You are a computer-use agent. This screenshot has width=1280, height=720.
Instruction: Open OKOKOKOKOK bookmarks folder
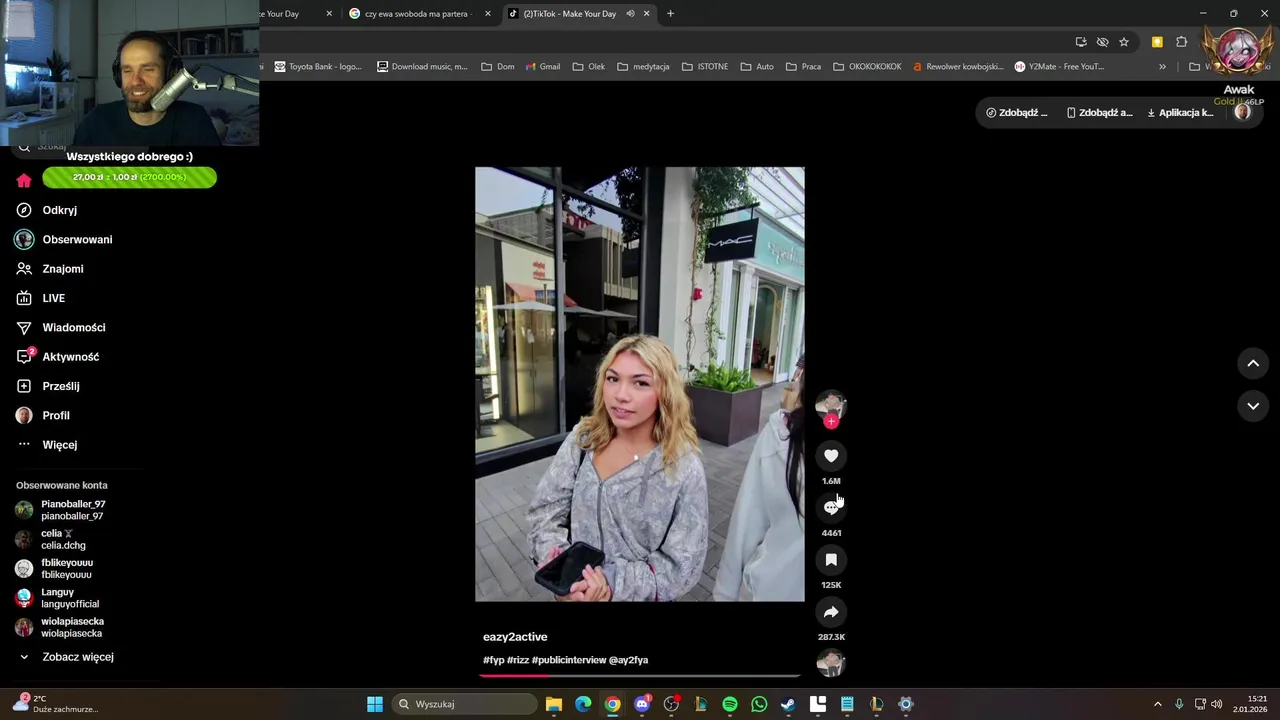867,67
